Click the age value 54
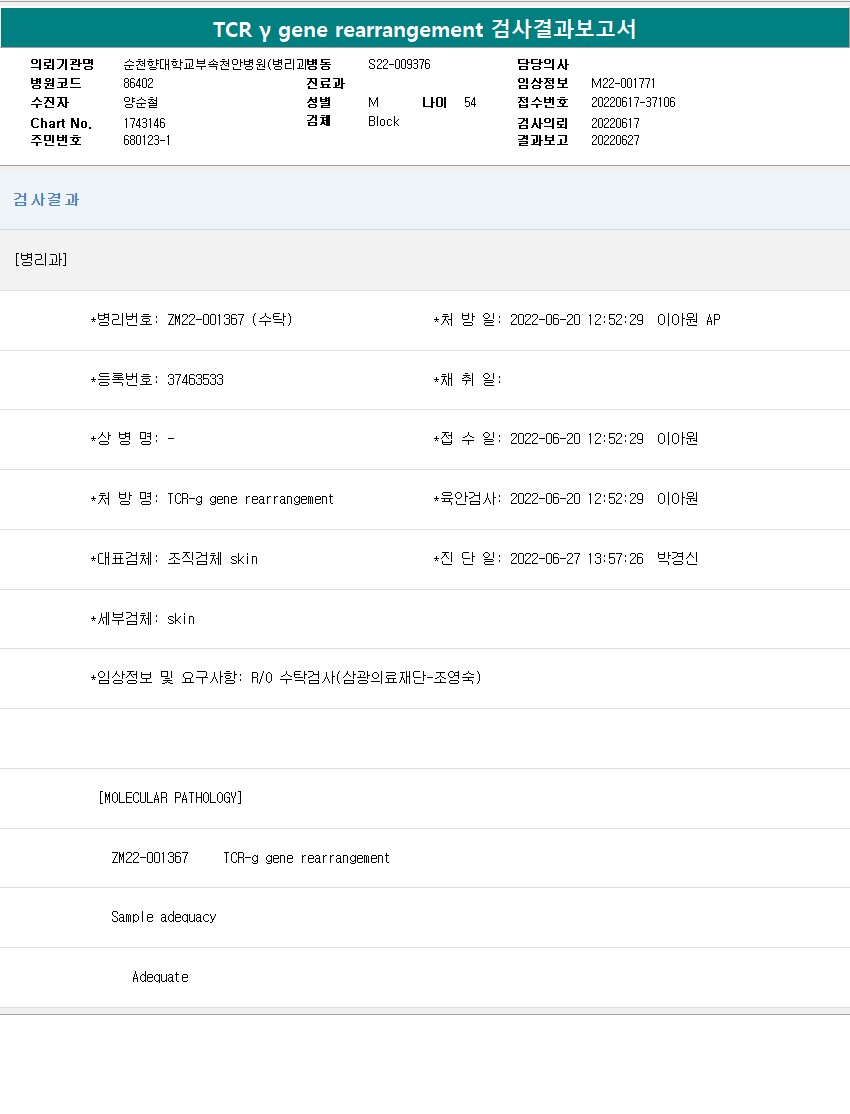The image size is (850, 1114). (x=470, y=102)
